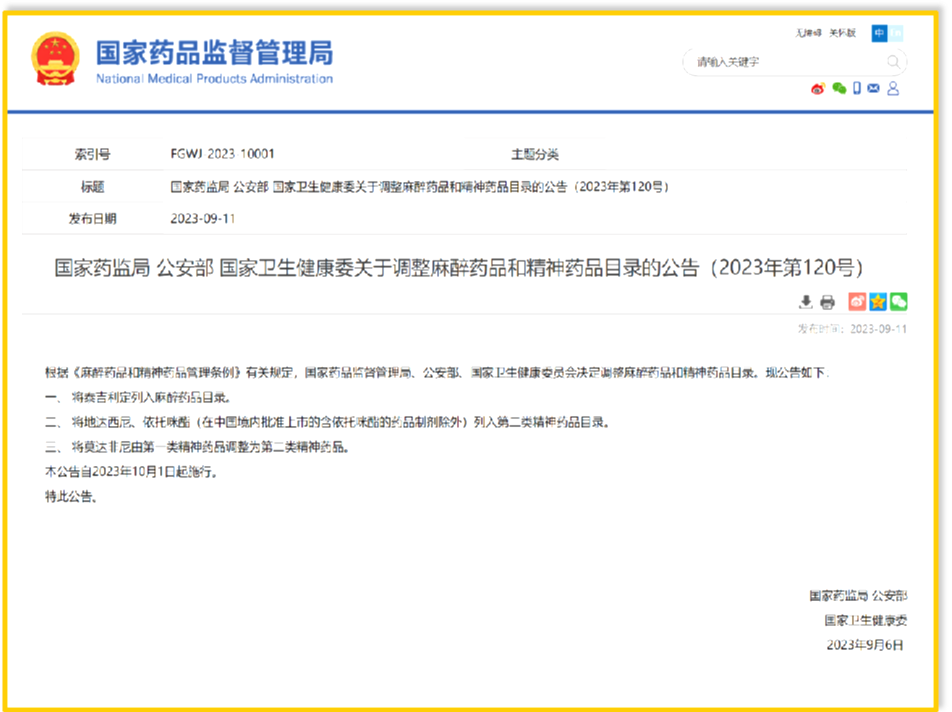The width and height of the screenshot is (952, 712).
Task: Click the magnifier search icon
Action: tap(893, 61)
